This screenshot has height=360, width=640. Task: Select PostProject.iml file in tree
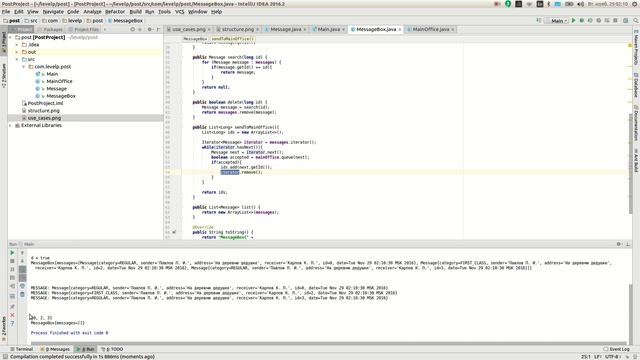(45, 103)
